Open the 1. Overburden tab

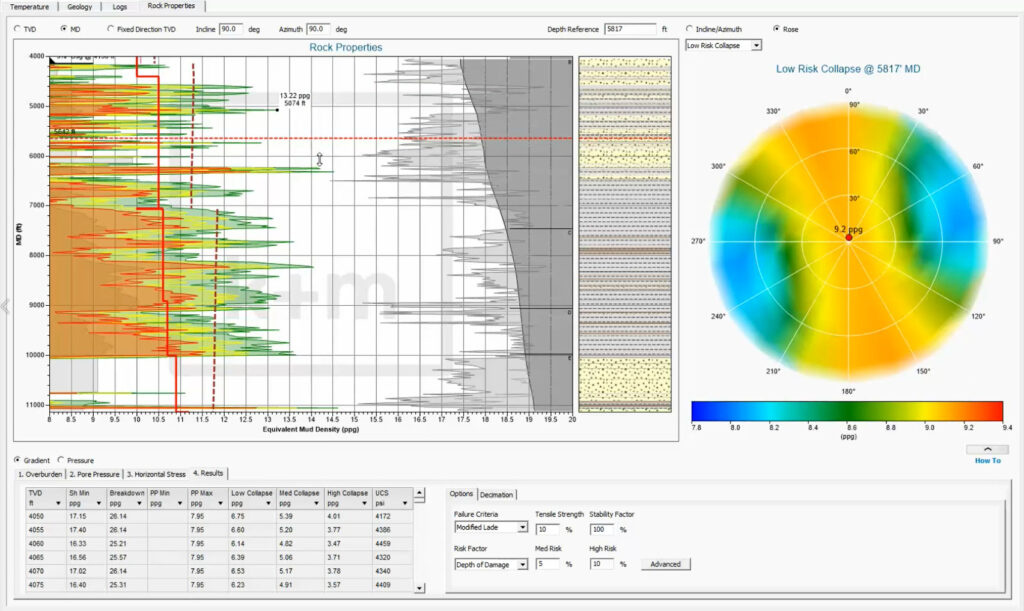tap(40, 474)
